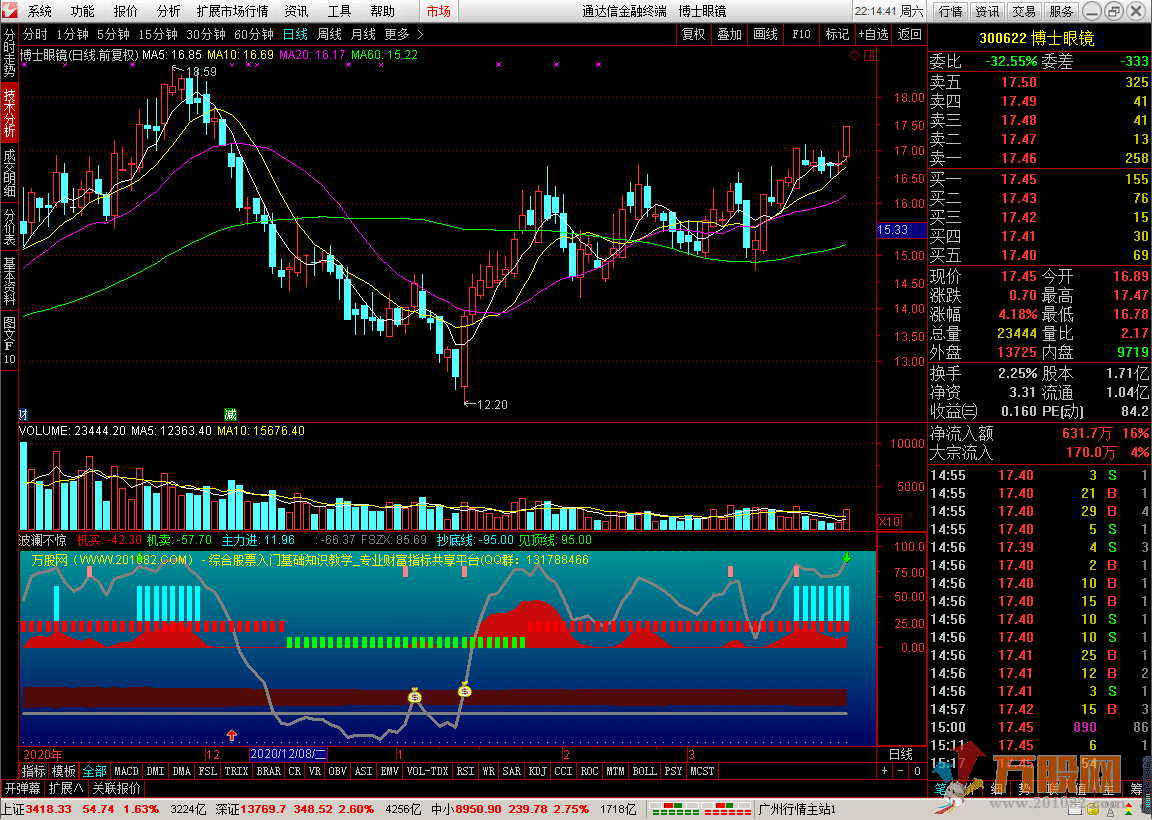Open the 图文F10 sidebar tab
This screenshot has height=820, width=1152.
[x=9, y=340]
